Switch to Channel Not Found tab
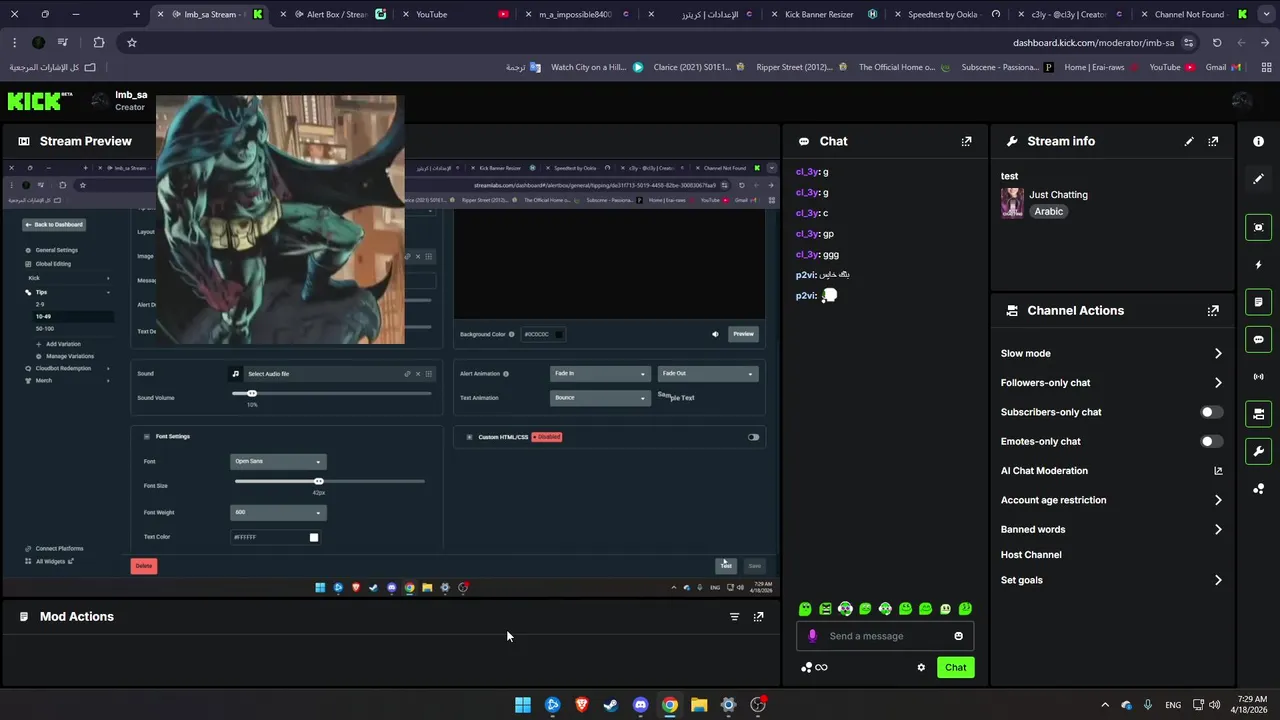 (1191, 15)
